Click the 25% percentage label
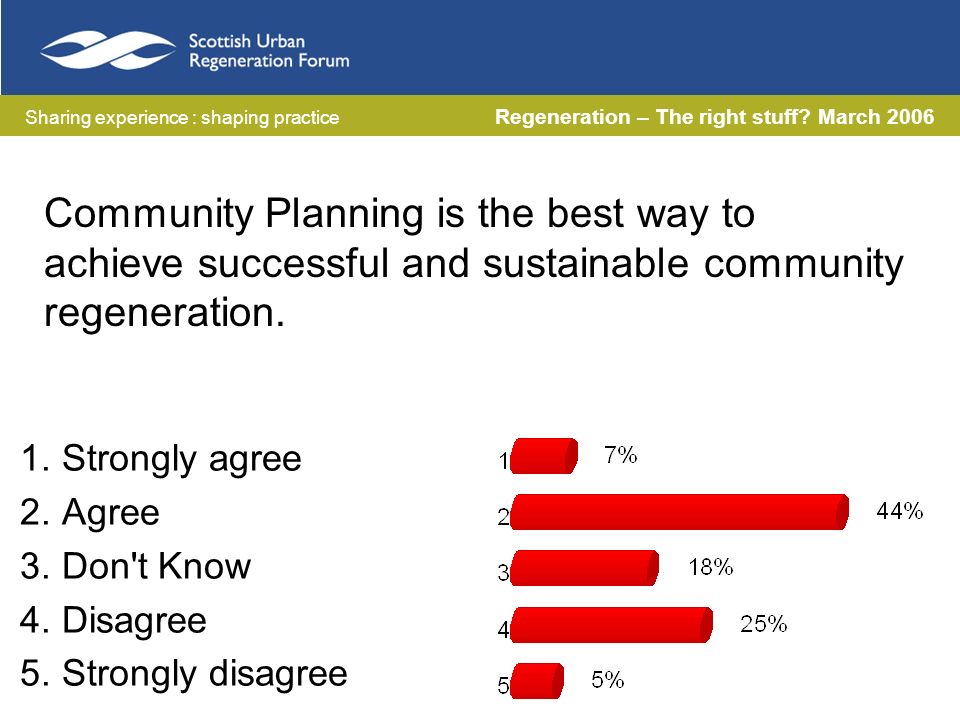The height and width of the screenshot is (720, 960). (x=763, y=624)
